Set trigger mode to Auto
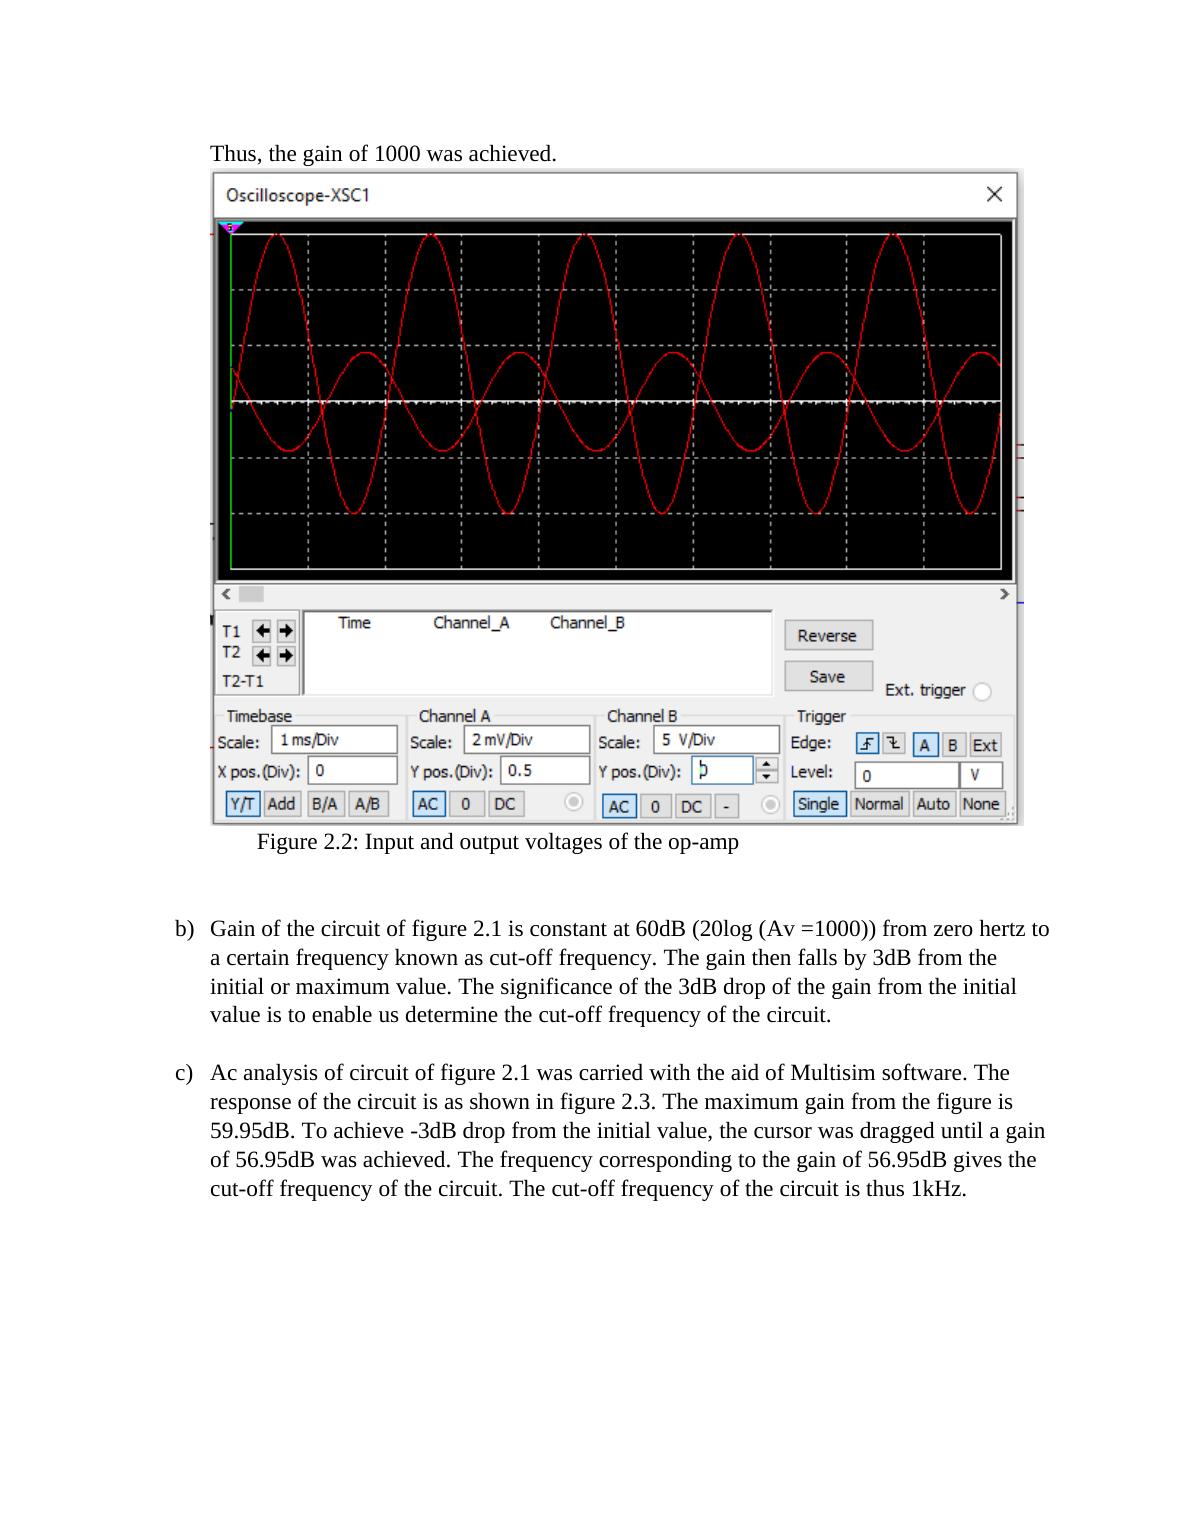The image size is (1190, 1540). tap(933, 804)
